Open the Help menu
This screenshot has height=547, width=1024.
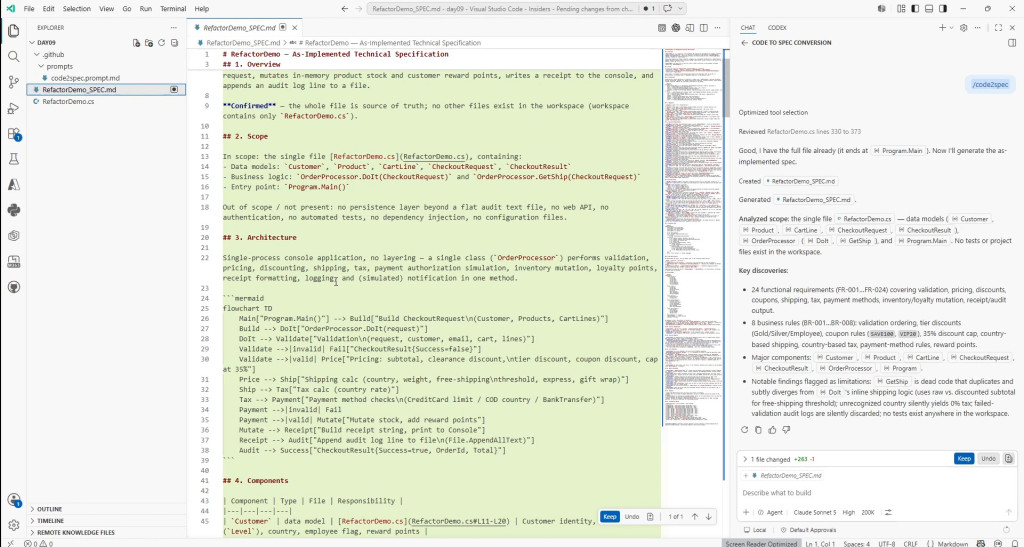tap(202, 9)
